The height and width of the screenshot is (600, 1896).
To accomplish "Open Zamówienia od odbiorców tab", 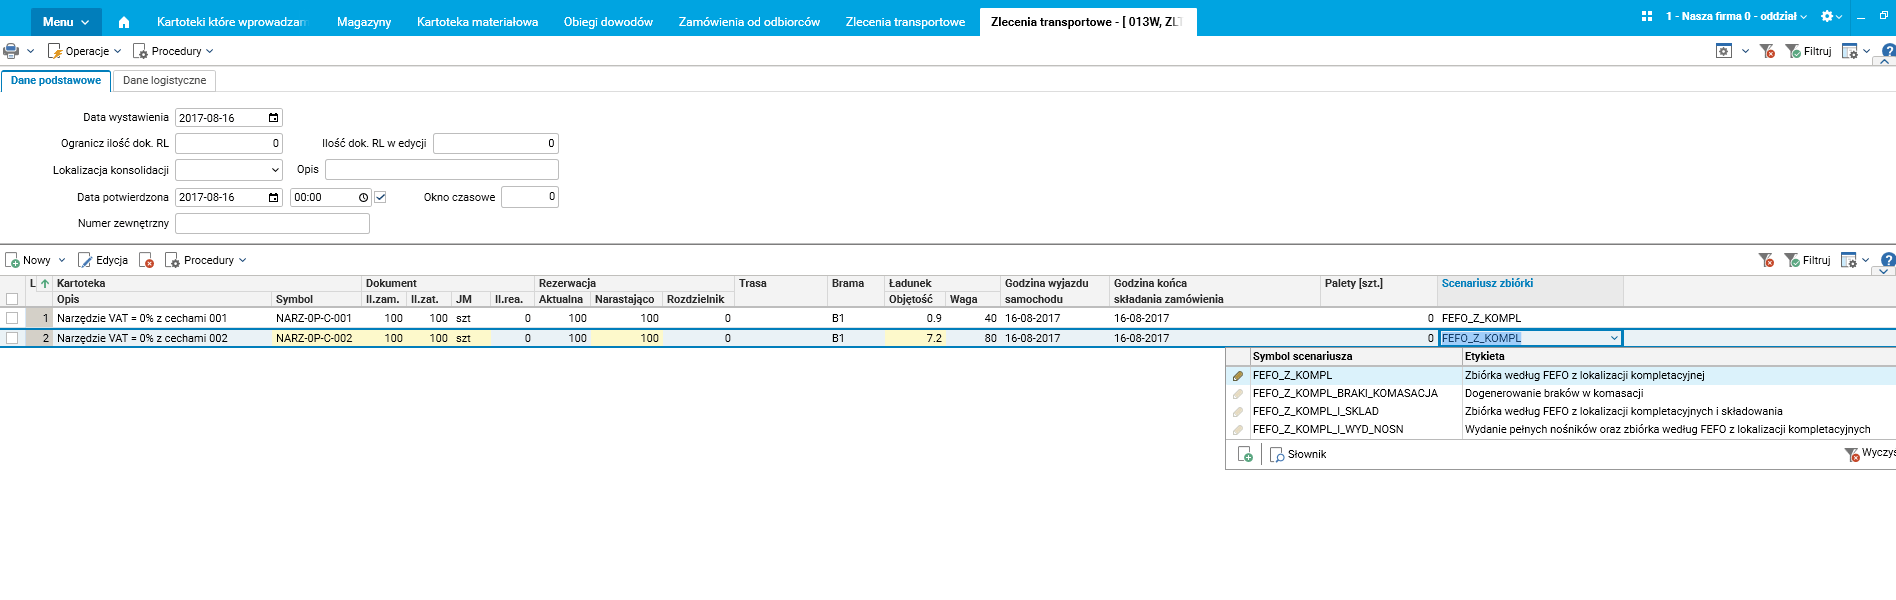I will click(x=749, y=22).
